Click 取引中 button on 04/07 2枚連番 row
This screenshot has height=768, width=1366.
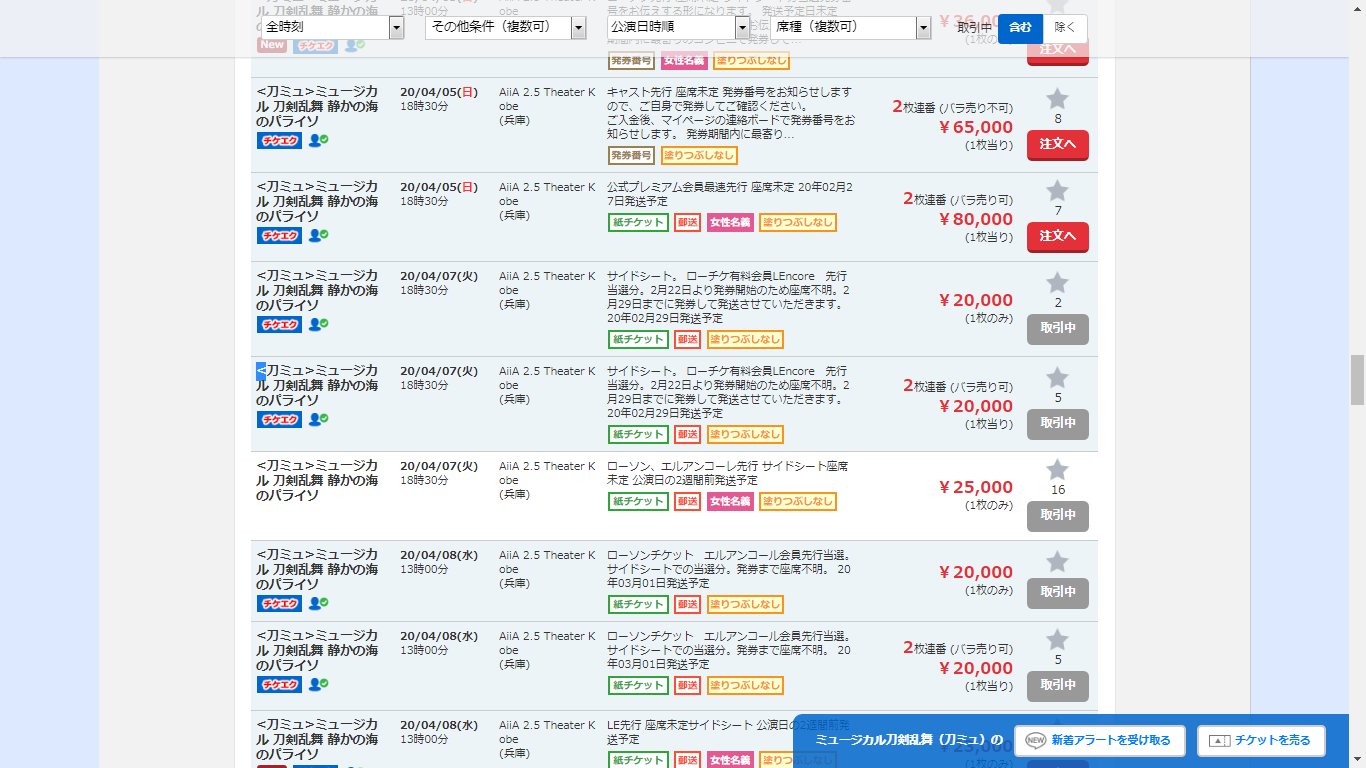click(1058, 424)
